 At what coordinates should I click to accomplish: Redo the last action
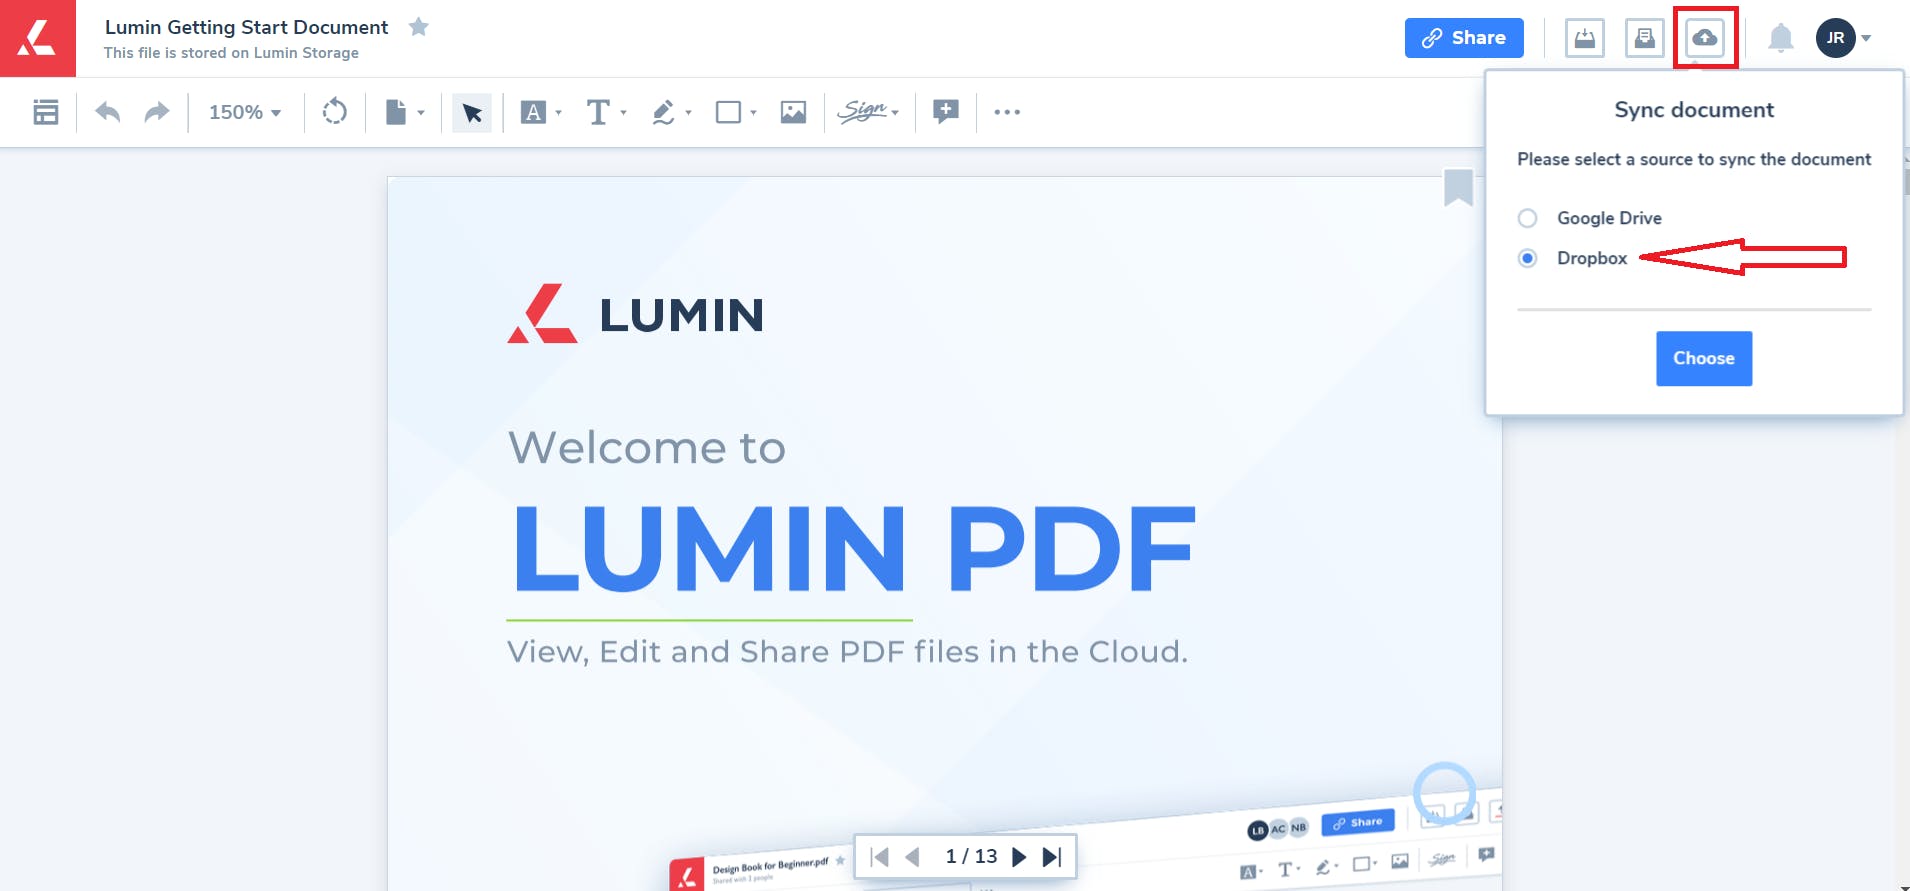click(x=157, y=112)
